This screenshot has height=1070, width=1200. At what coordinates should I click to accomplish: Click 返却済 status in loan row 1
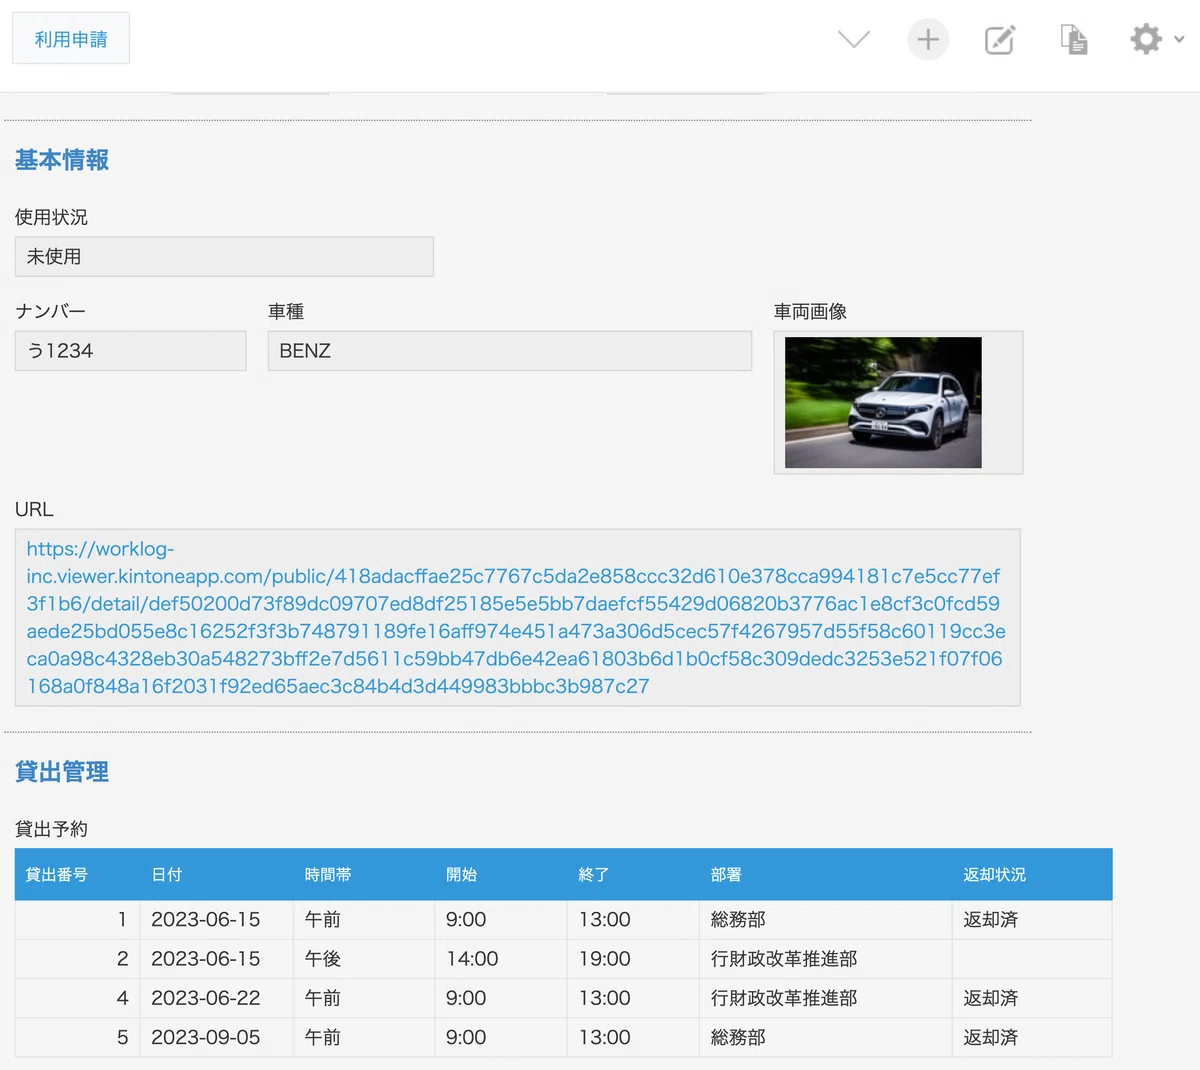tap(990, 919)
